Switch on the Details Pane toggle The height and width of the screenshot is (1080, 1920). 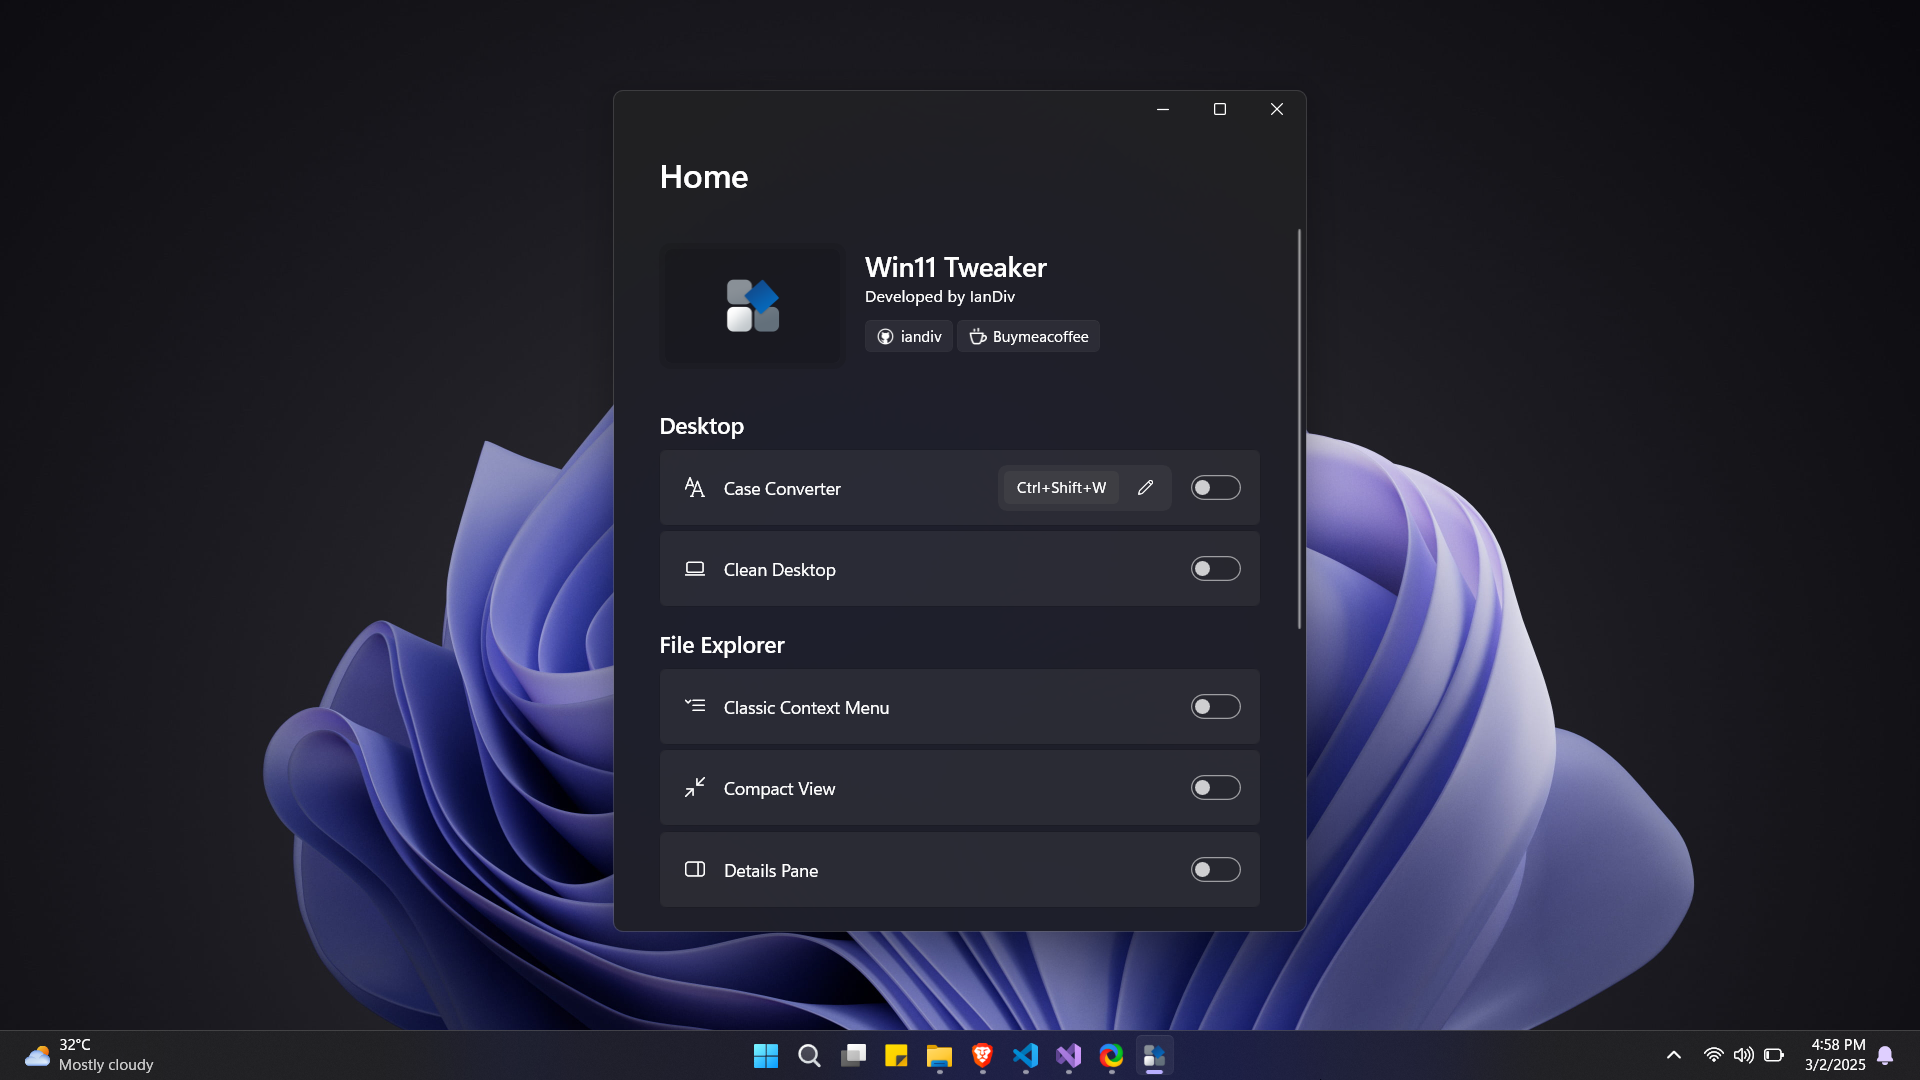point(1215,870)
